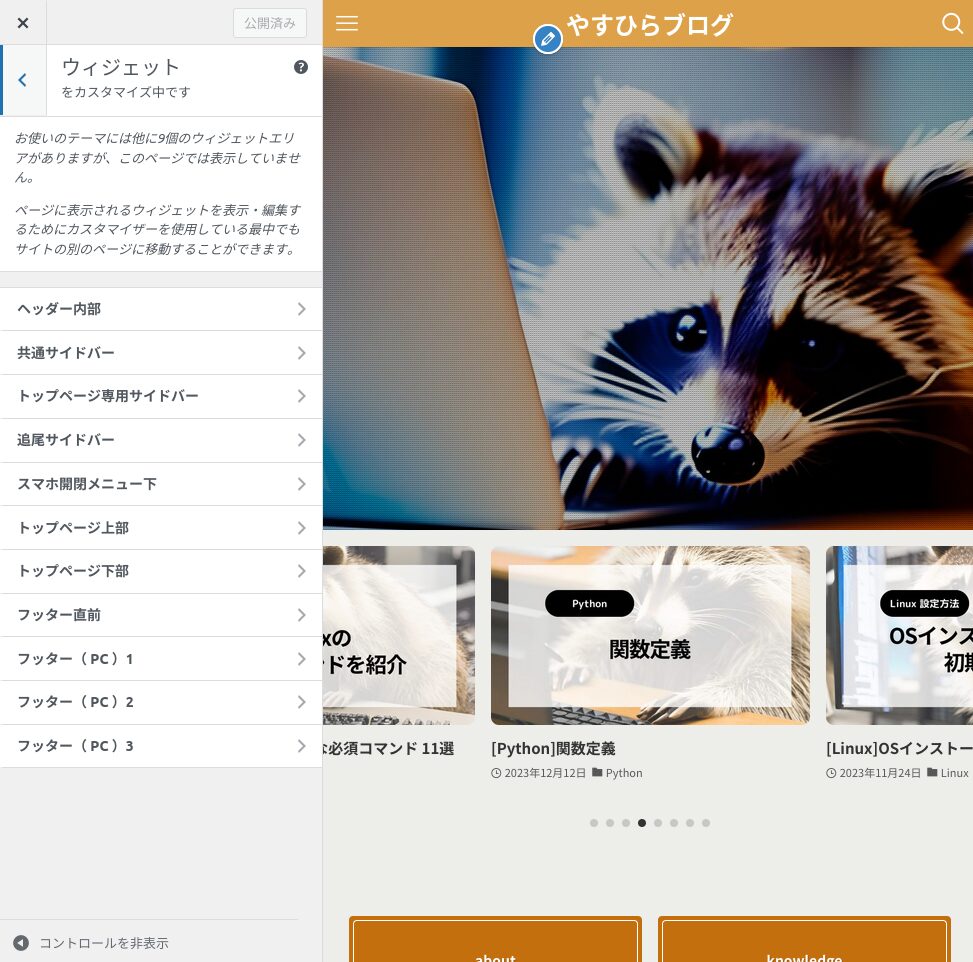973x962 pixels.
Task: Click the black Python category badge
Action: 590,603
